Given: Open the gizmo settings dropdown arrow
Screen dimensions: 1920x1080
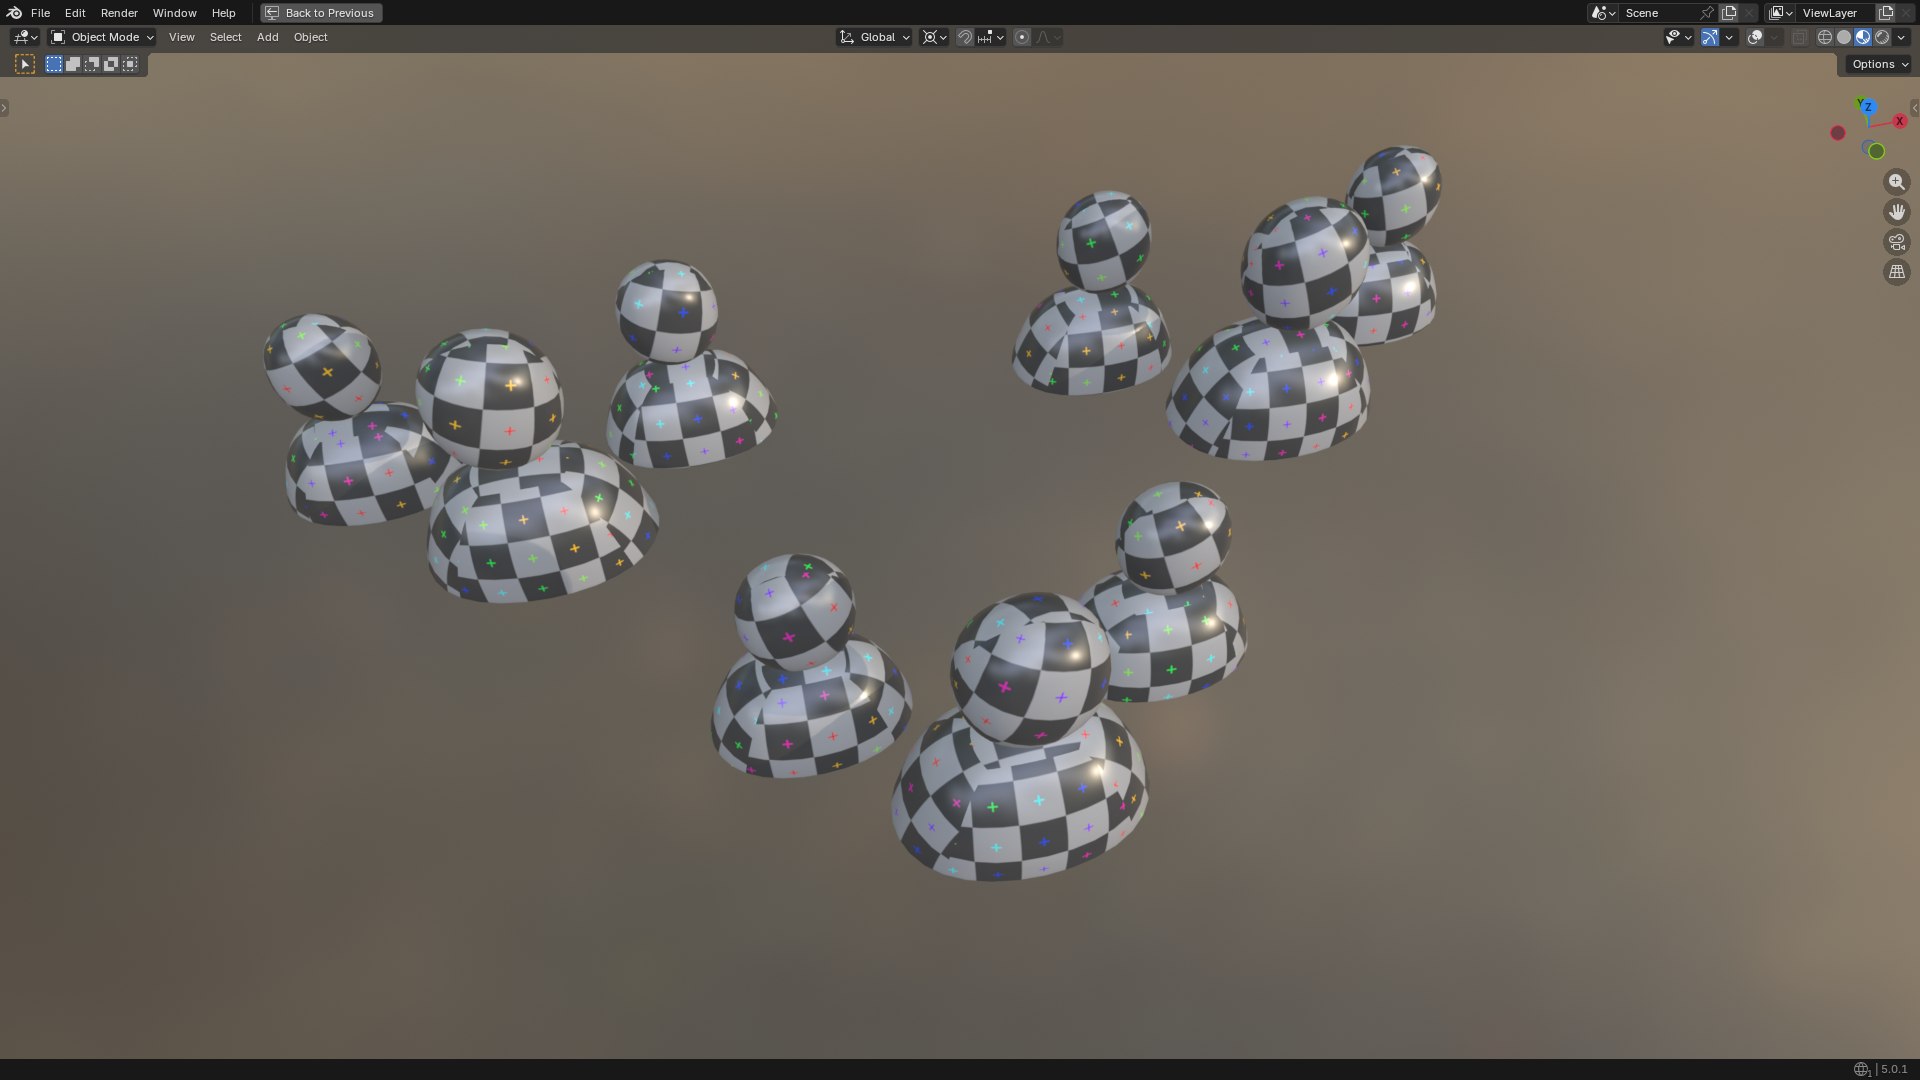Looking at the screenshot, I should pos(1729,37).
